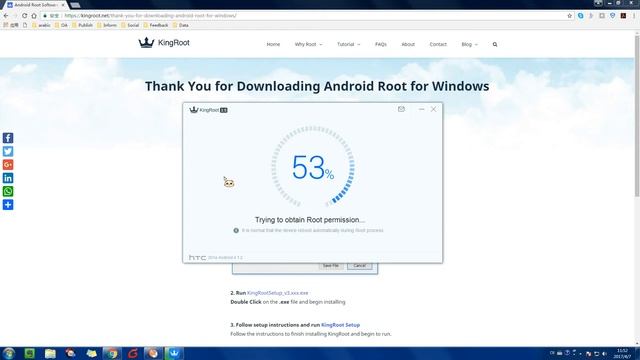Click the dark red extension icon in the browser toolbar
The width and height of the screenshot is (640, 360).
coord(623,16)
